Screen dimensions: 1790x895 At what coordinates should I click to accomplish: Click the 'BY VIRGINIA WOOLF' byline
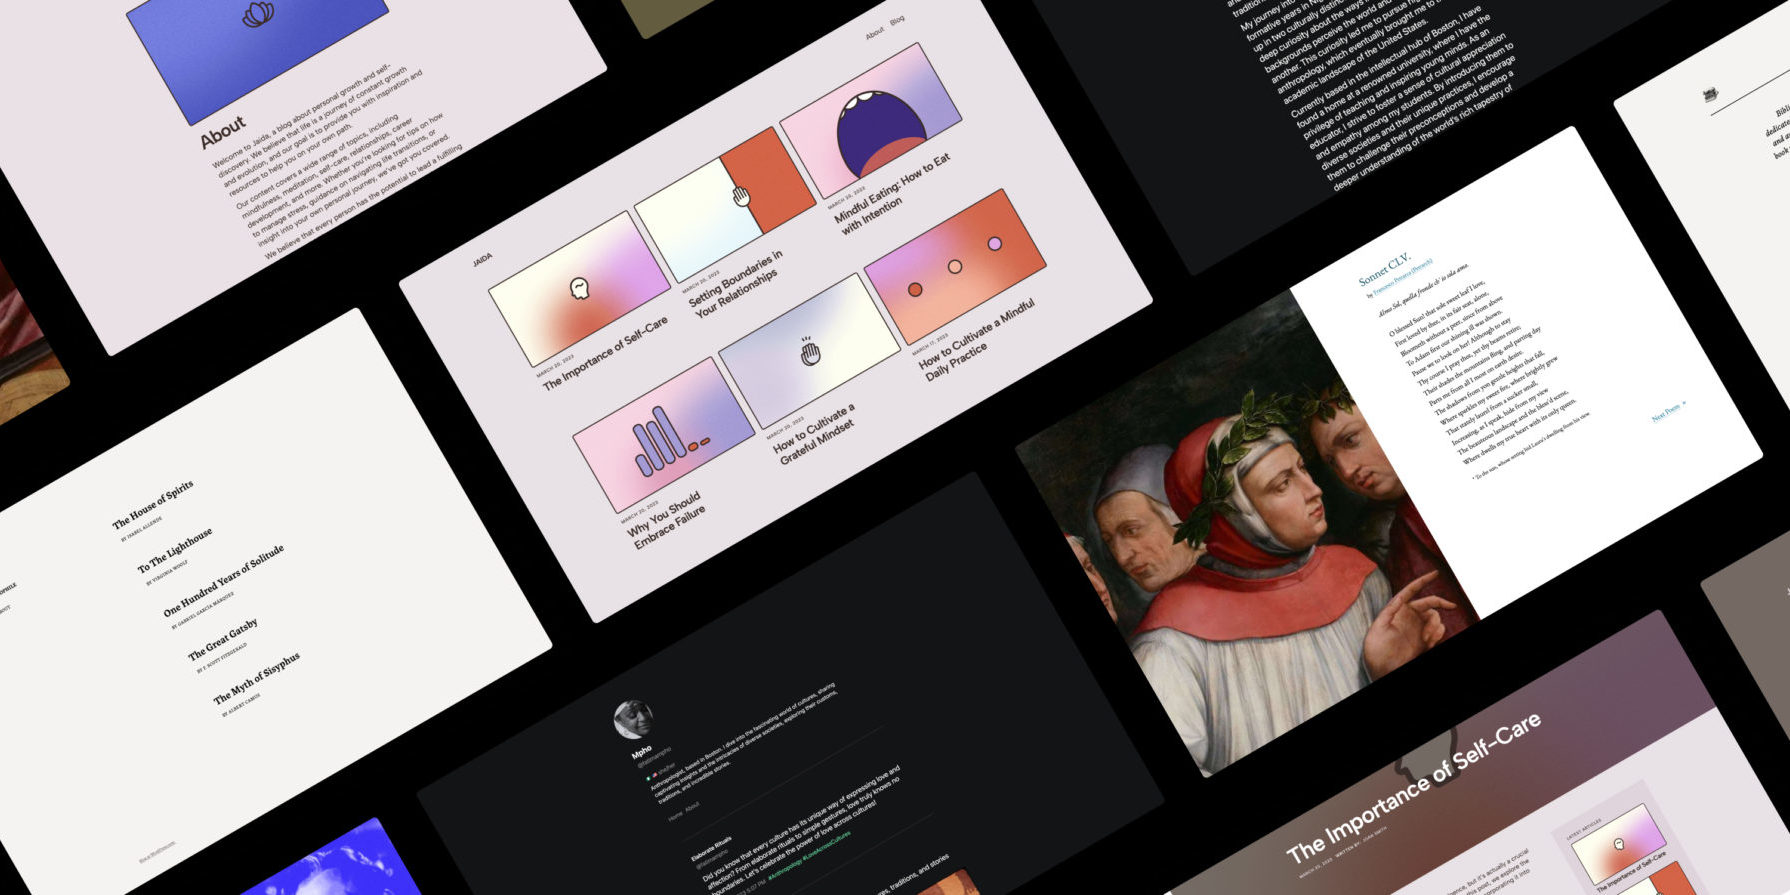click(x=167, y=573)
